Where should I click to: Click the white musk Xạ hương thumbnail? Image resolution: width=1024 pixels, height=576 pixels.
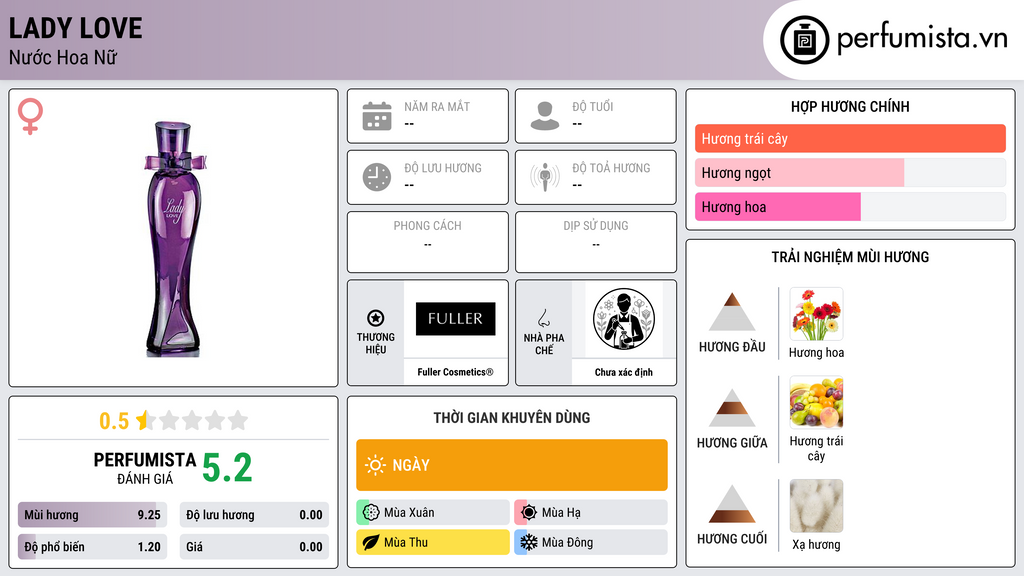[816, 506]
